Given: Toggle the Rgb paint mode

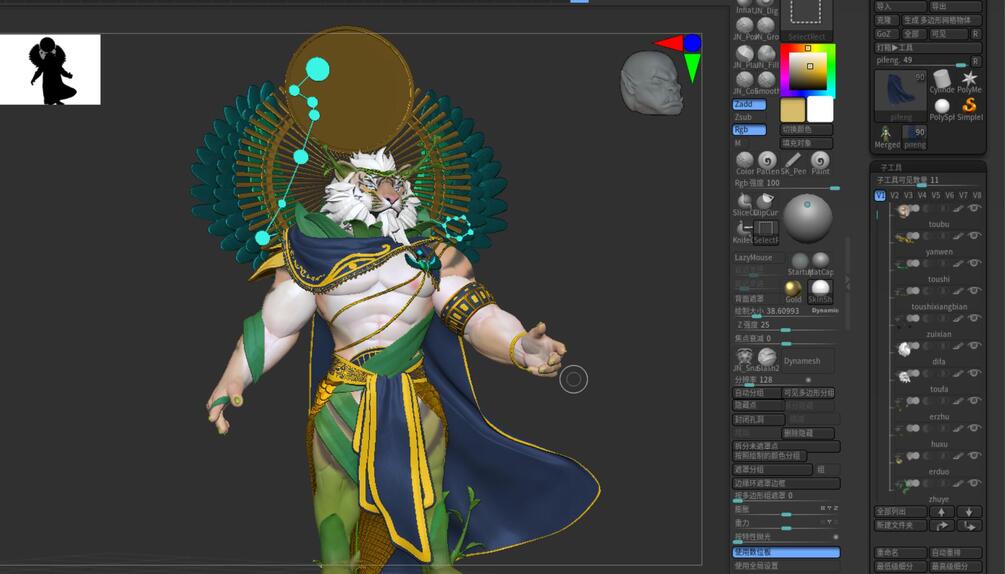Looking at the screenshot, I should [x=749, y=129].
